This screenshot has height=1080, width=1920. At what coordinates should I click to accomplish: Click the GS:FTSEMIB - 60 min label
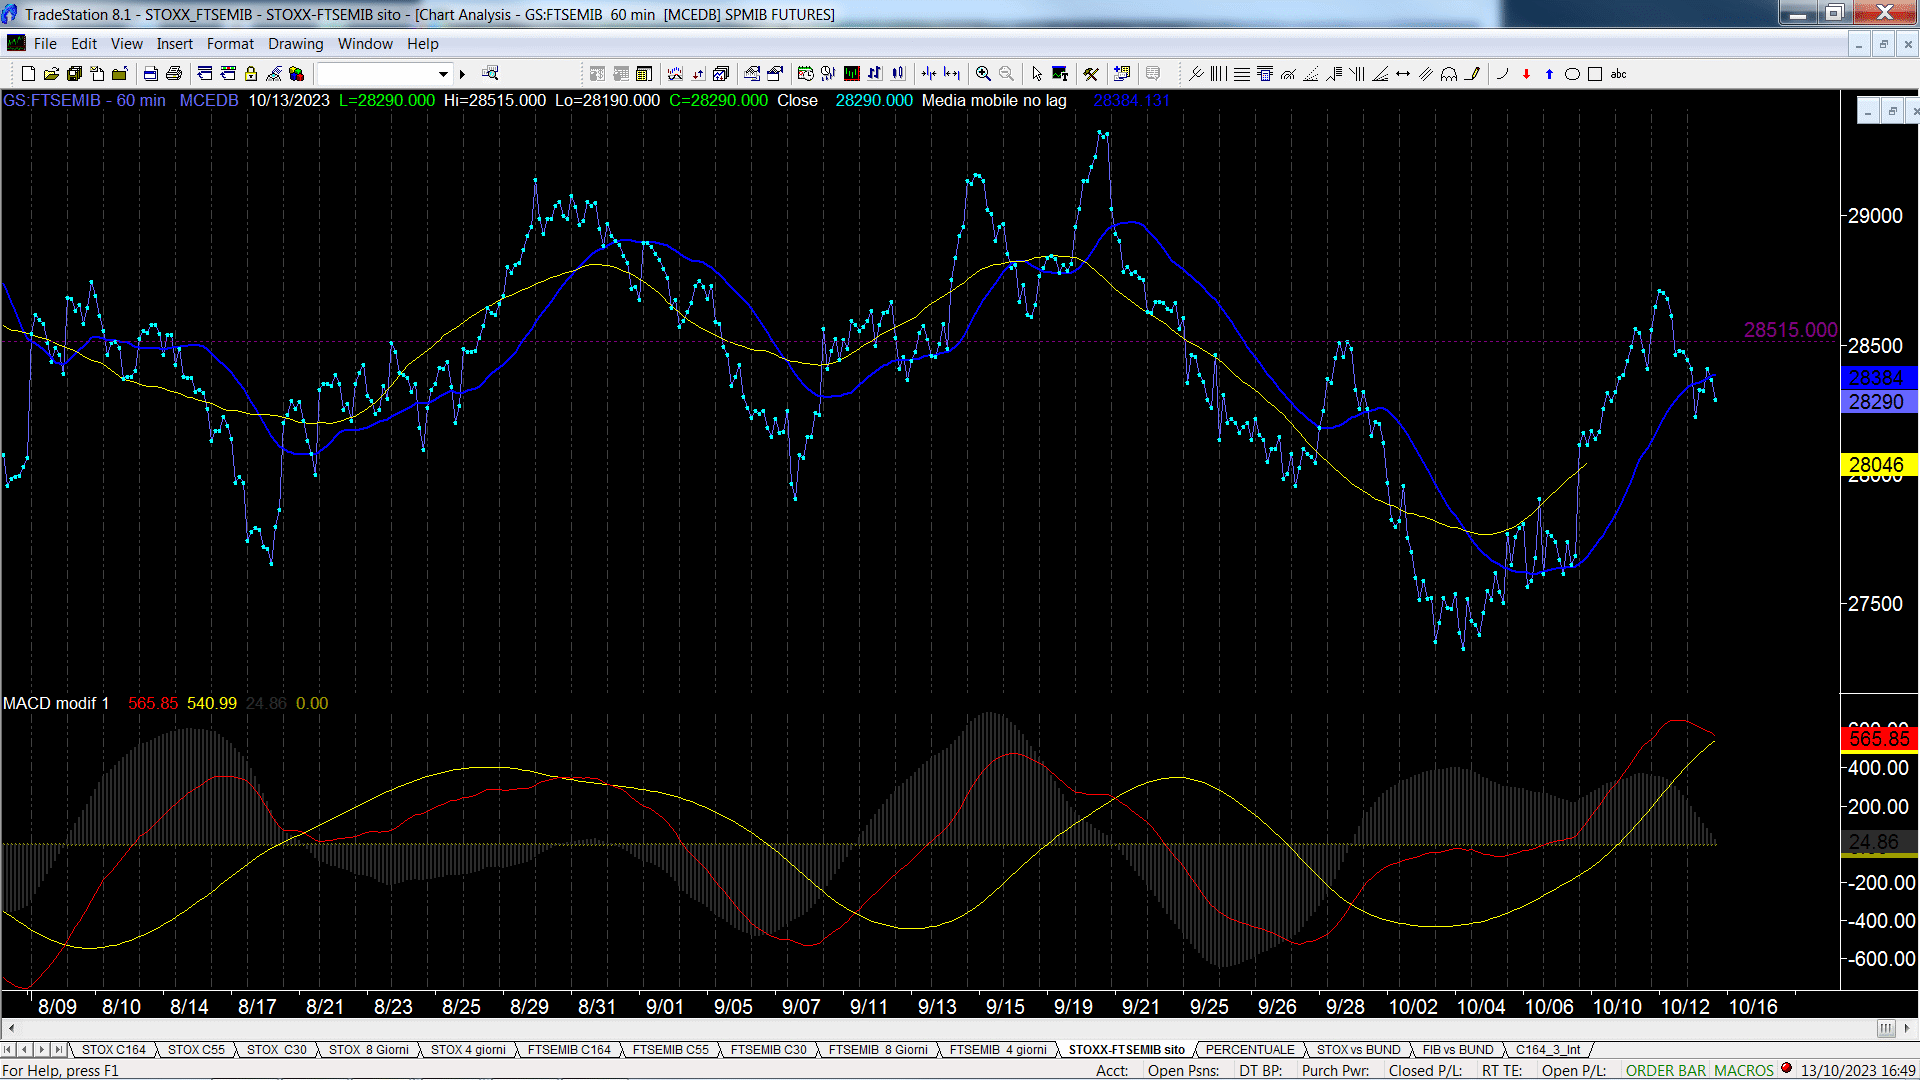point(84,101)
